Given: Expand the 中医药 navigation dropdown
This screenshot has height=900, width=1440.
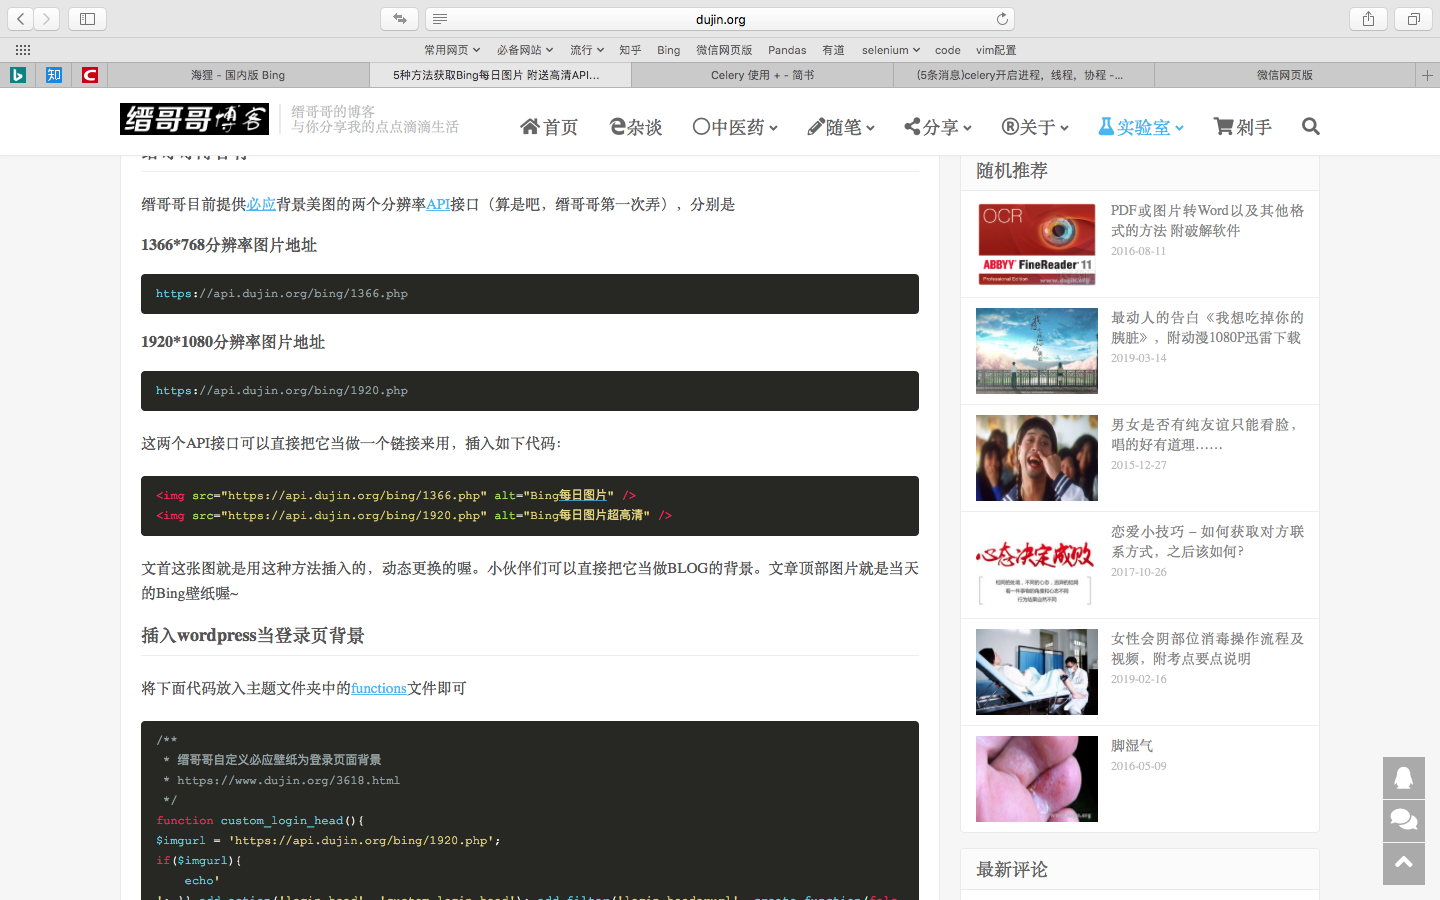Looking at the screenshot, I should 735,127.
